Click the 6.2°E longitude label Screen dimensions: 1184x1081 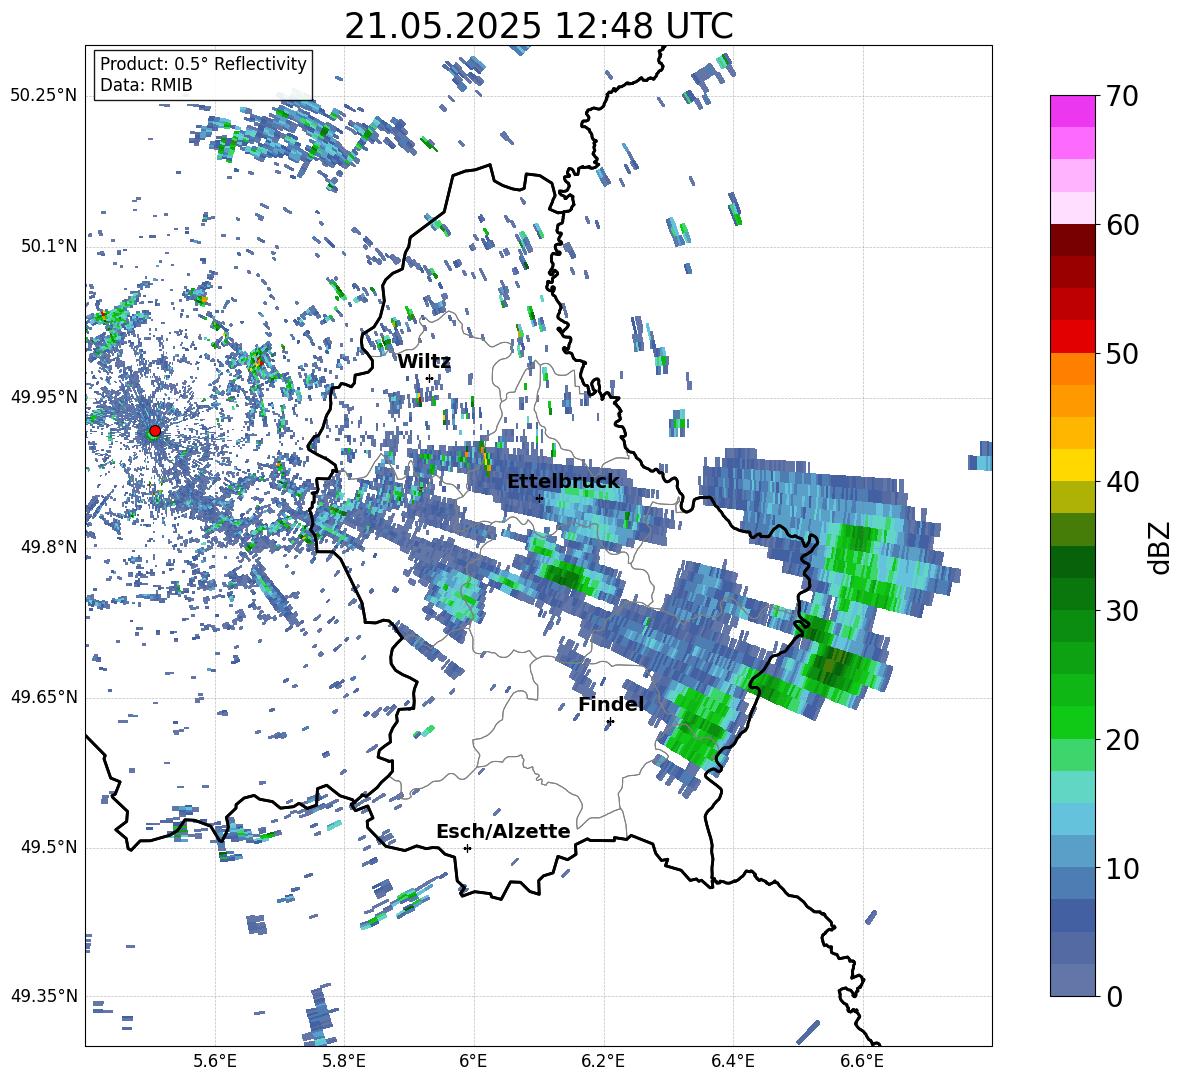603,1061
